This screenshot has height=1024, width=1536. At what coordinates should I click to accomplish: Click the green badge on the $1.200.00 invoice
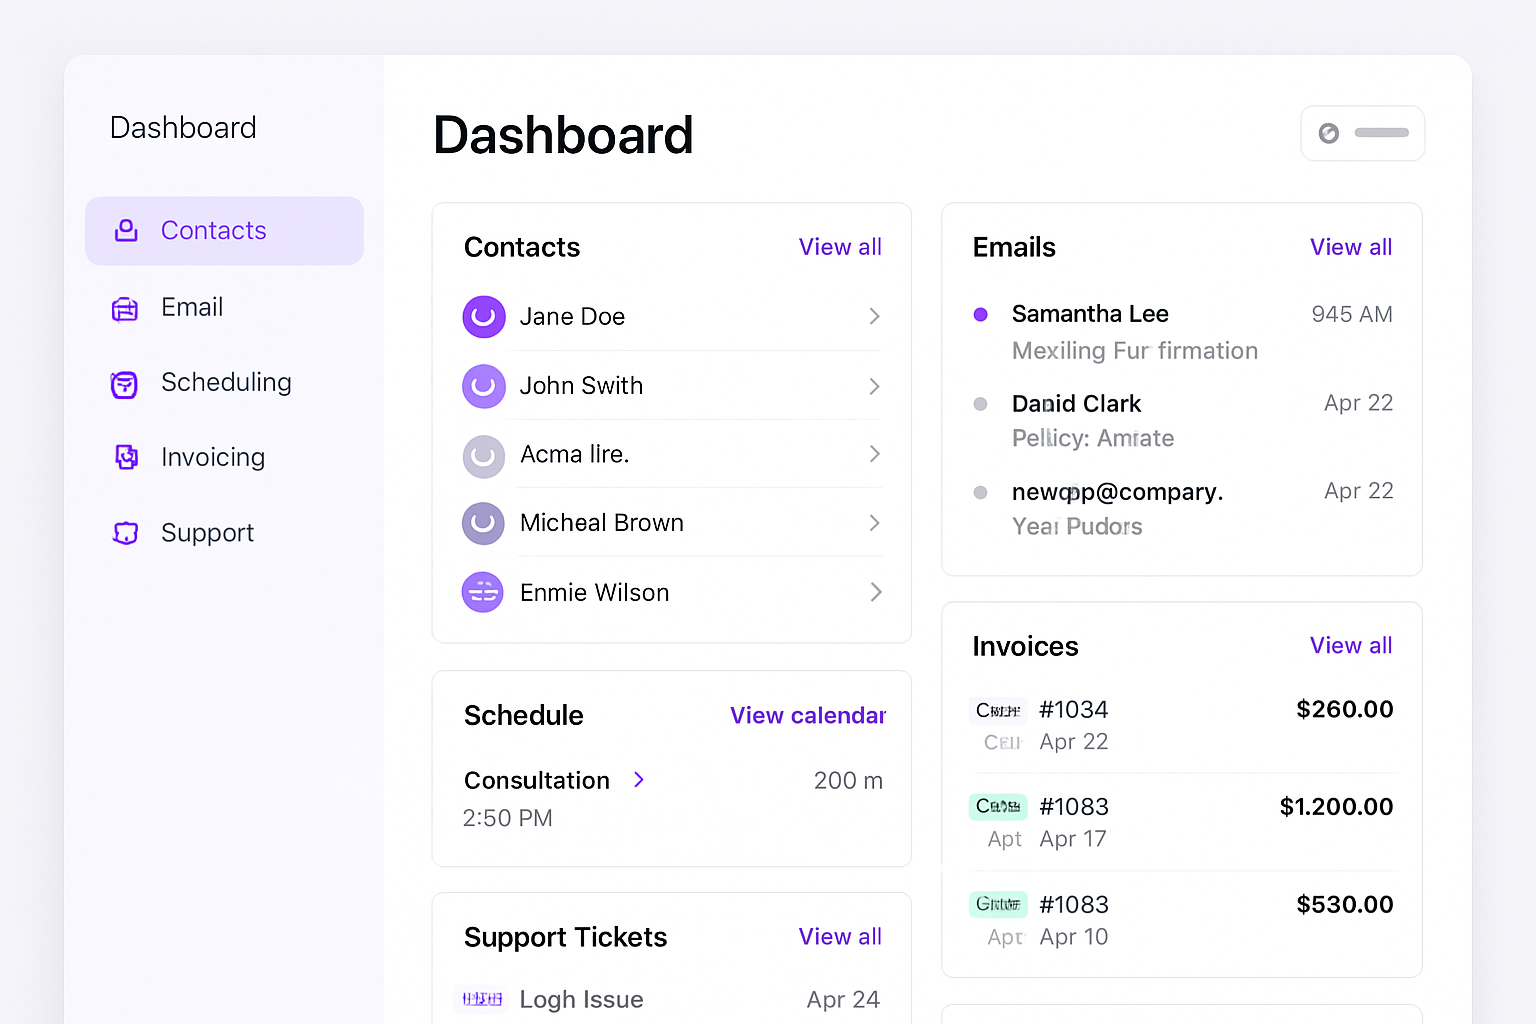pos(998,807)
